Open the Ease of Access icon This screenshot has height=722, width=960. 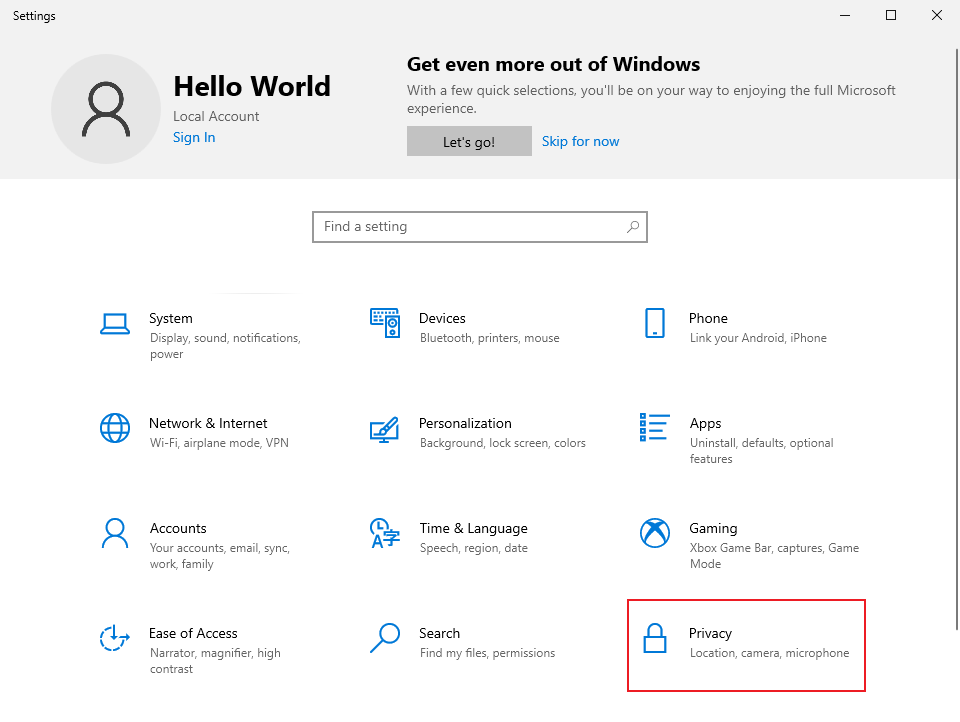(x=114, y=638)
